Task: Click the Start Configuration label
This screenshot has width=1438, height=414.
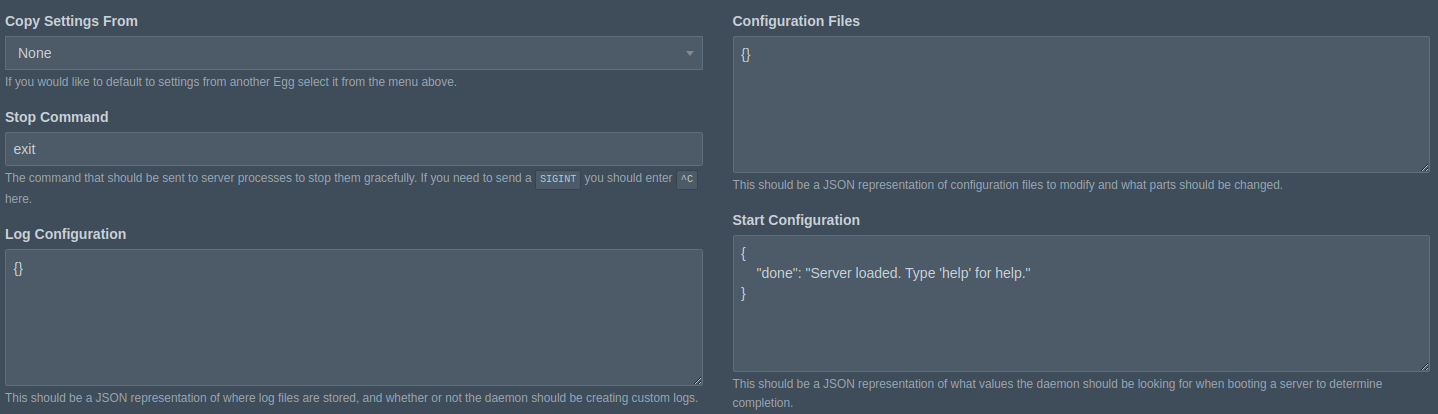Action: point(796,220)
